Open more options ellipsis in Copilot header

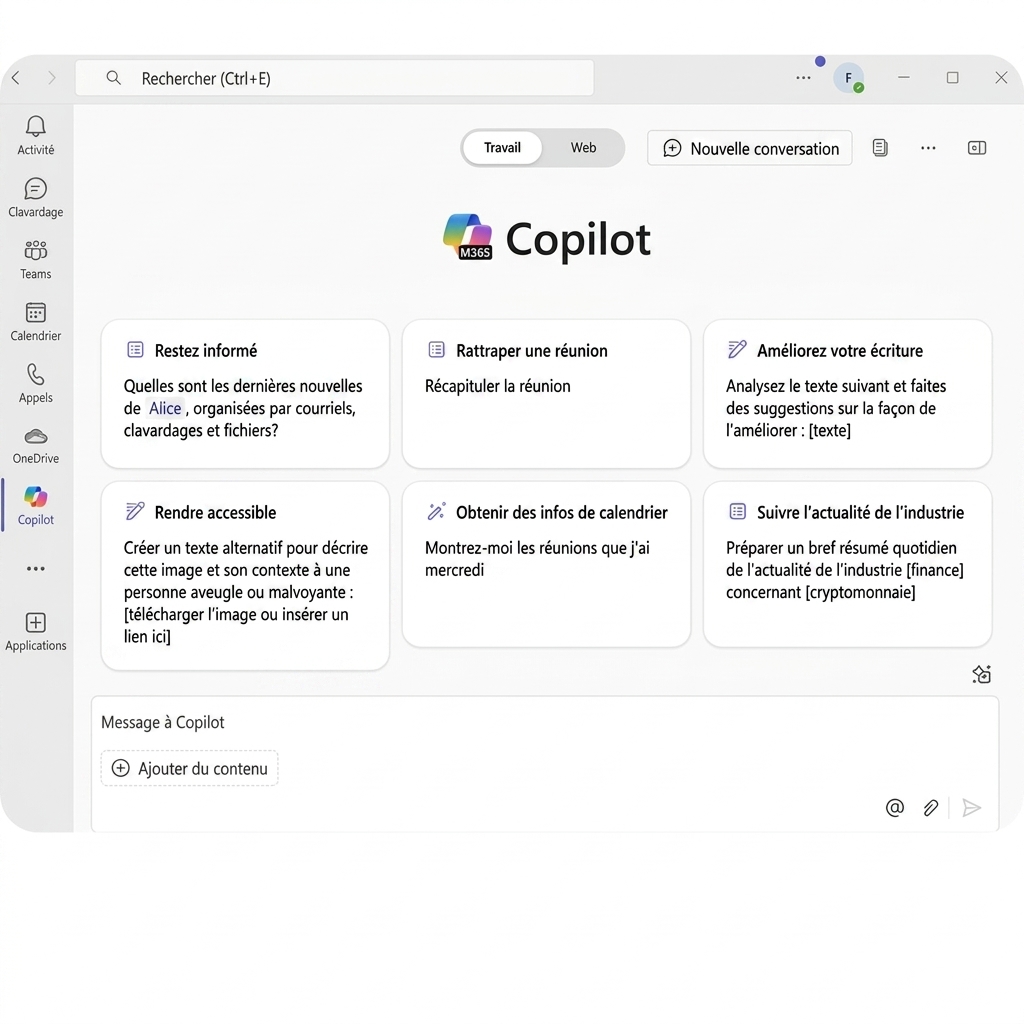[928, 148]
